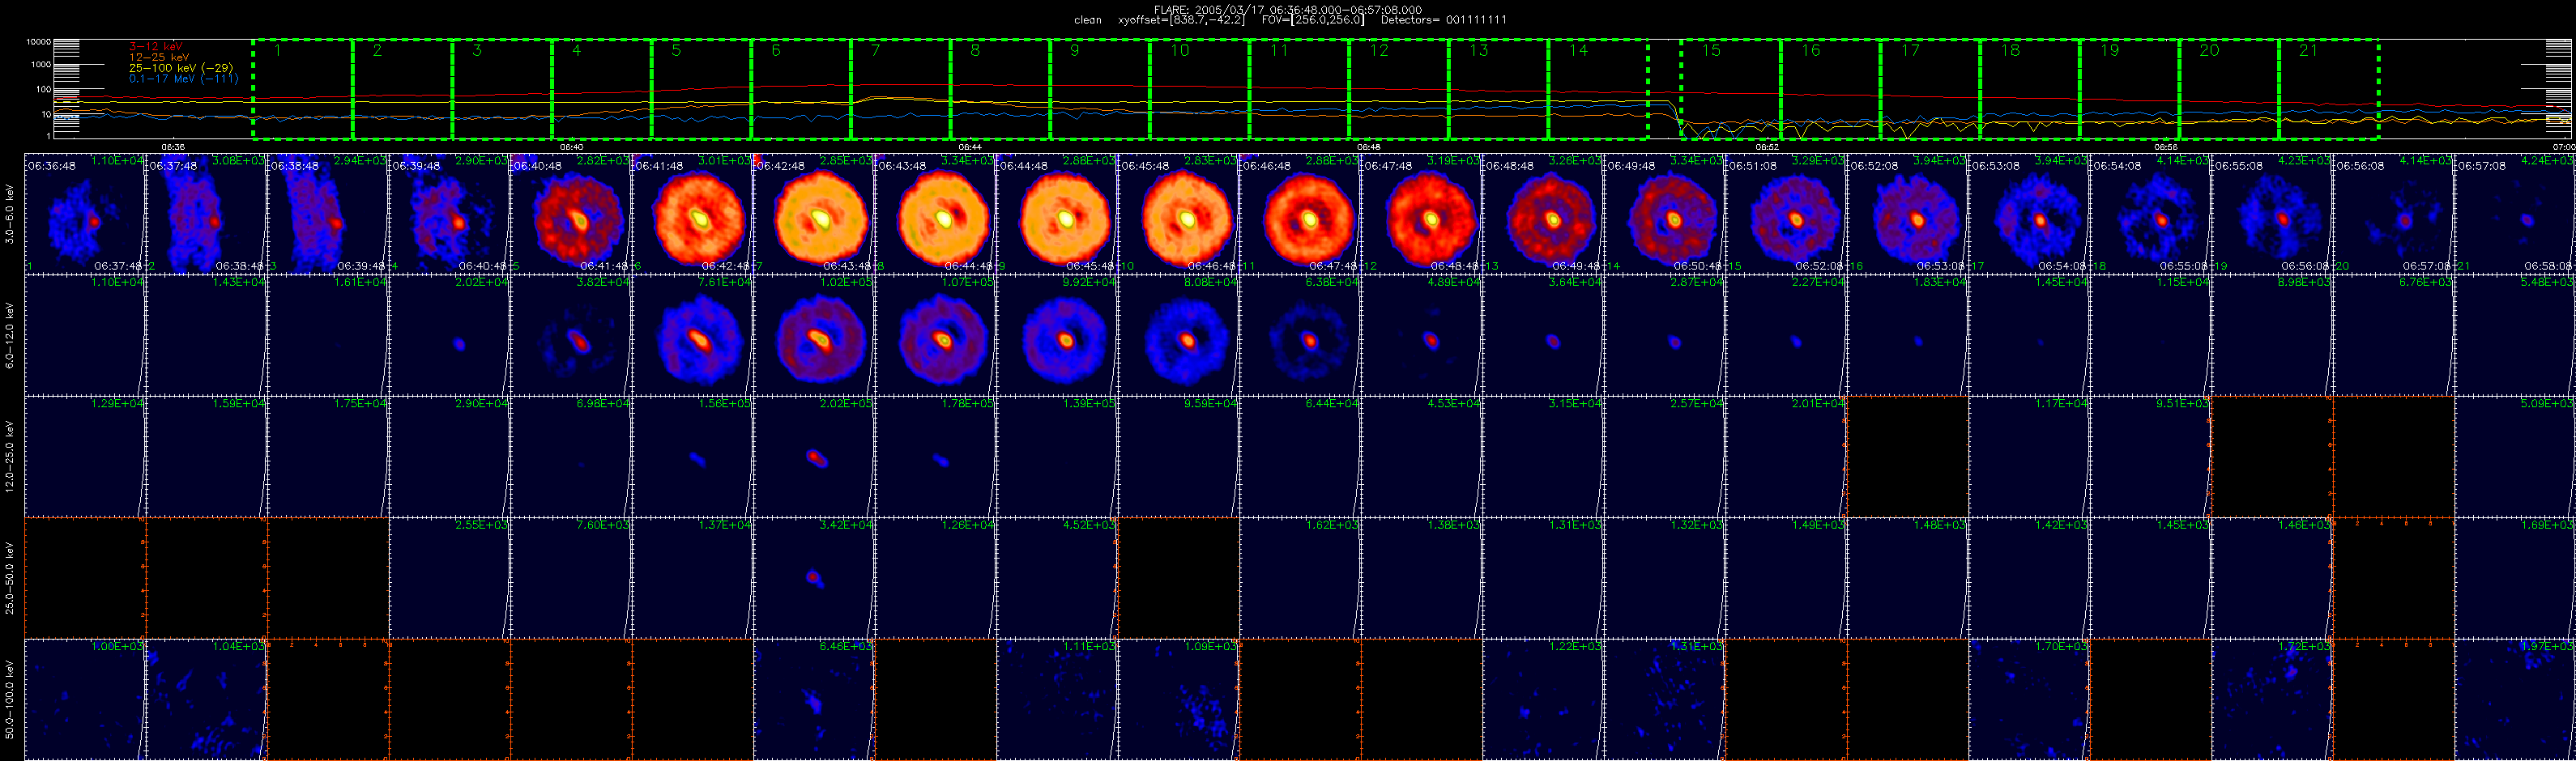Open the 50.0-100.0 keV image labeled 1.04E+03
This screenshot has width=2576, height=761.
(x=206, y=699)
